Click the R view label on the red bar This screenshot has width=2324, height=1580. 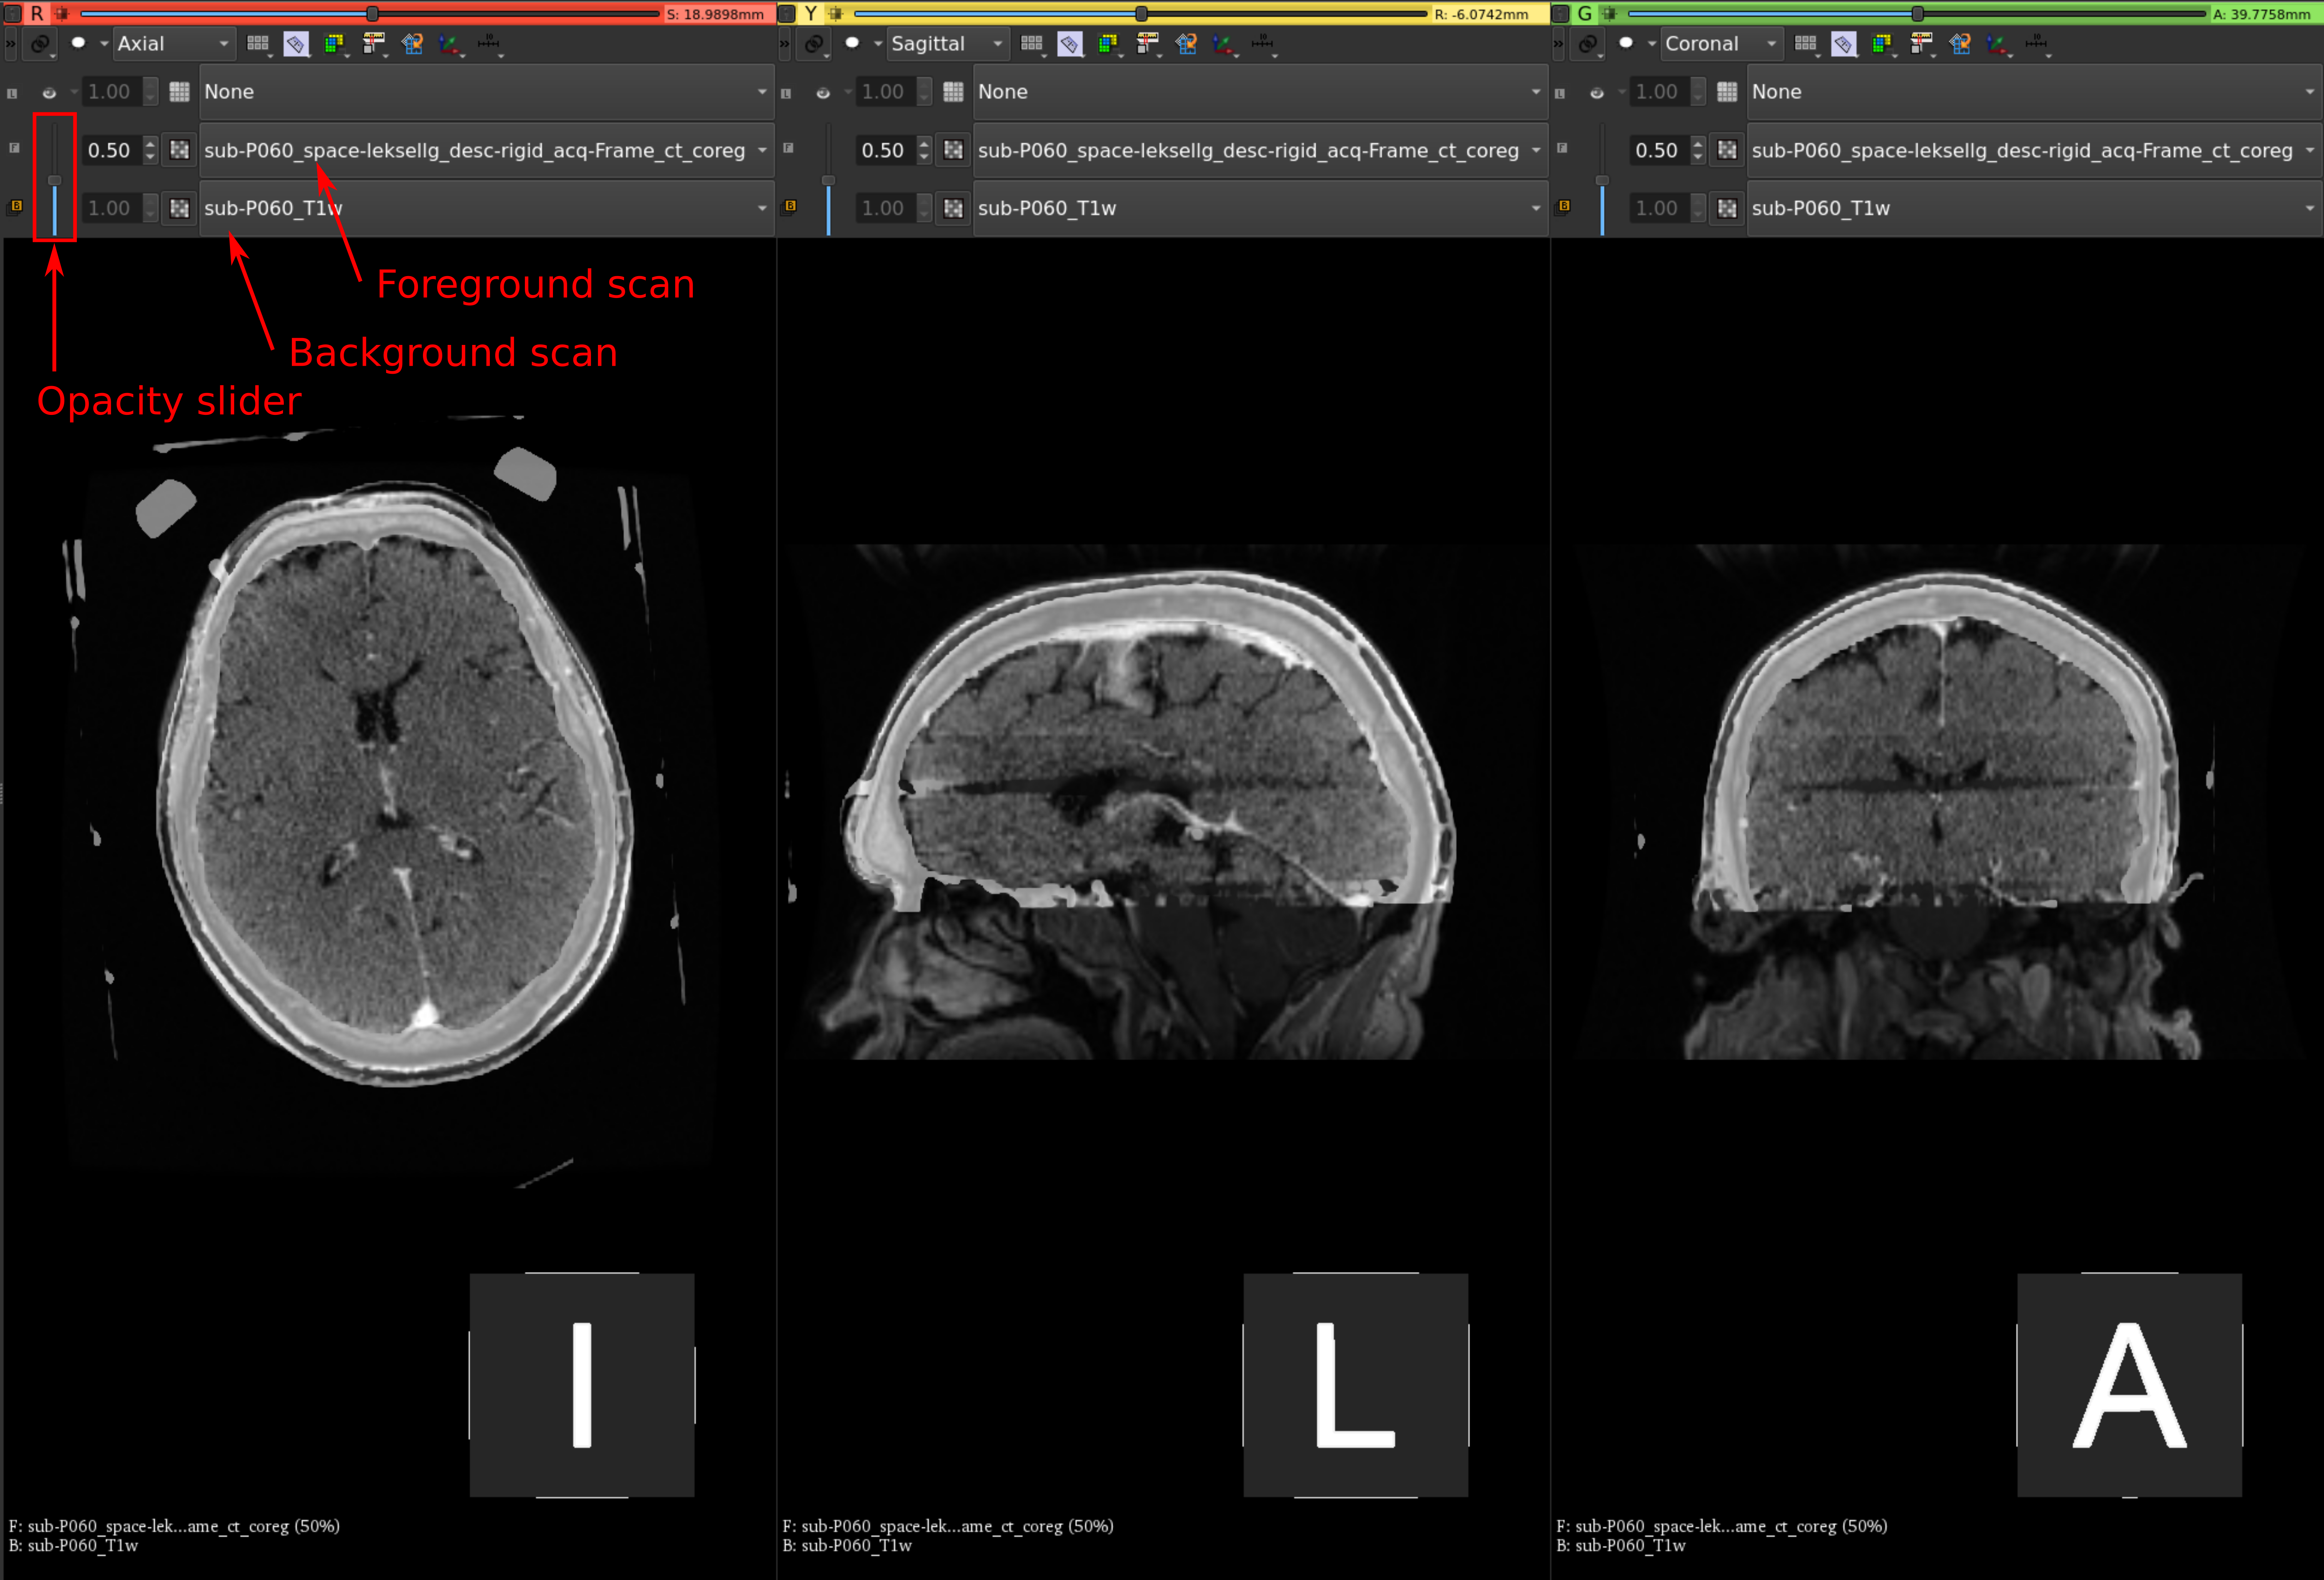tap(37, 14)
